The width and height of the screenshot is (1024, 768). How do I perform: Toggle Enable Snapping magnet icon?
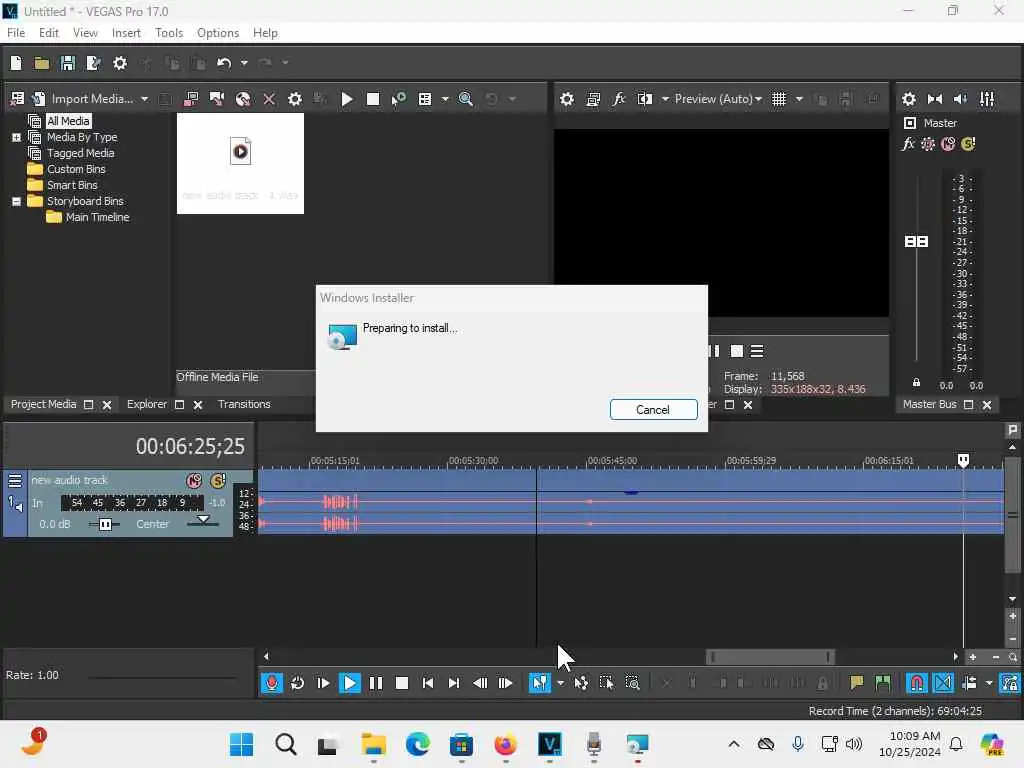click(917, 683)
